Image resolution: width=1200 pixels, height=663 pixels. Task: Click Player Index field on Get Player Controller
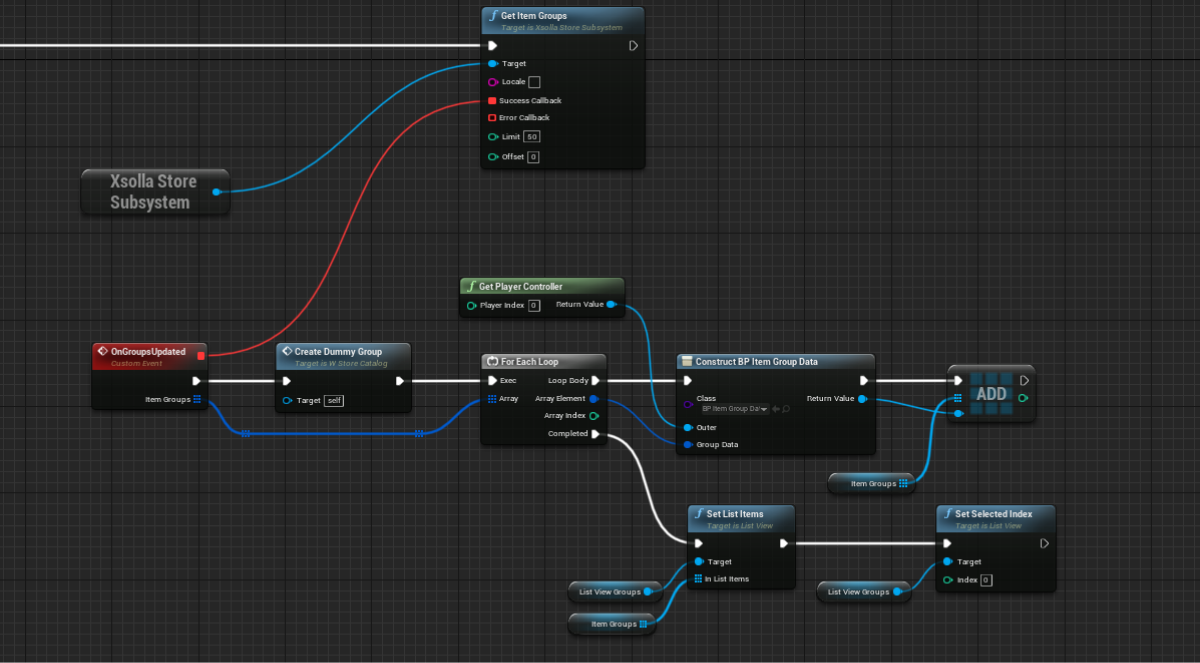[x=534, y=305]
